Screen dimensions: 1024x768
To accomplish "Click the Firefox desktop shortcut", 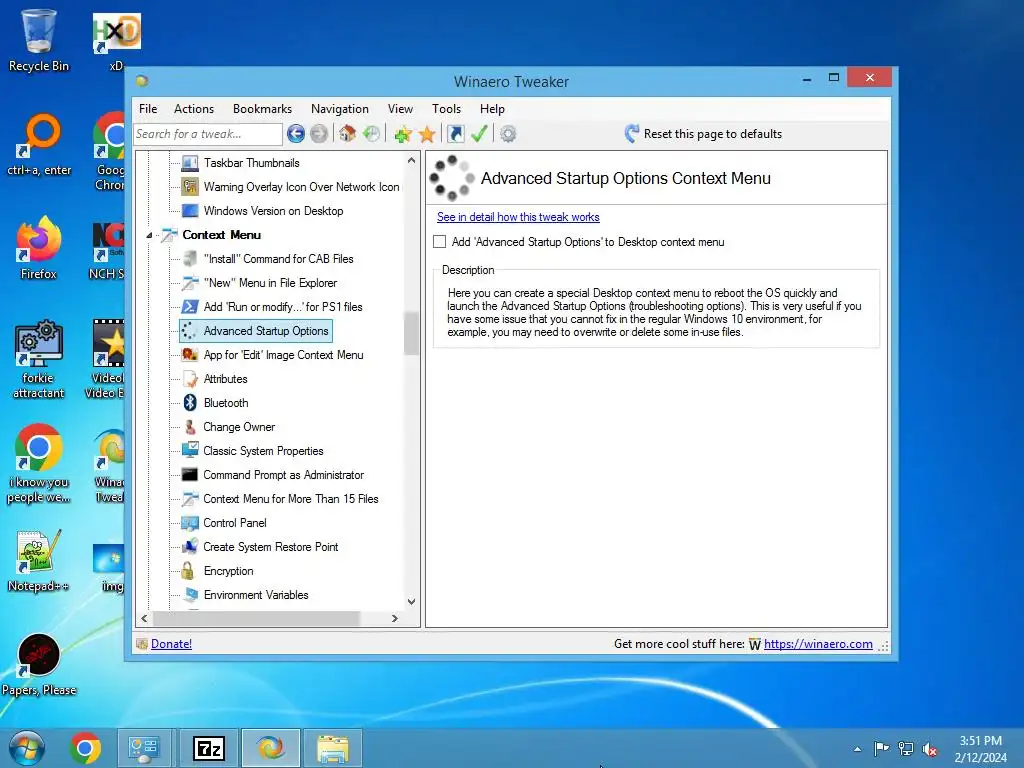I will coord(39,248).
